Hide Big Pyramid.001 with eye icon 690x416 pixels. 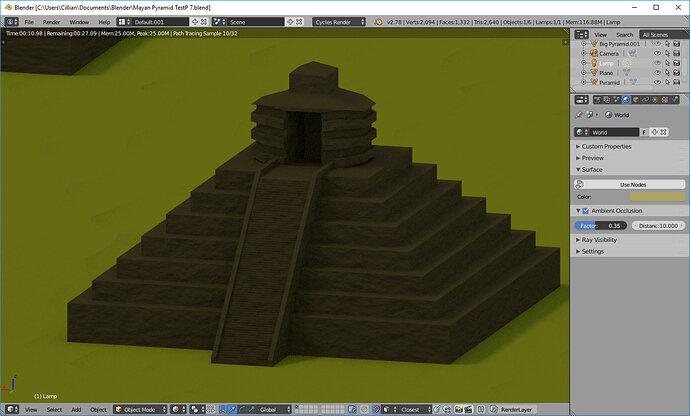pos(657,44)
